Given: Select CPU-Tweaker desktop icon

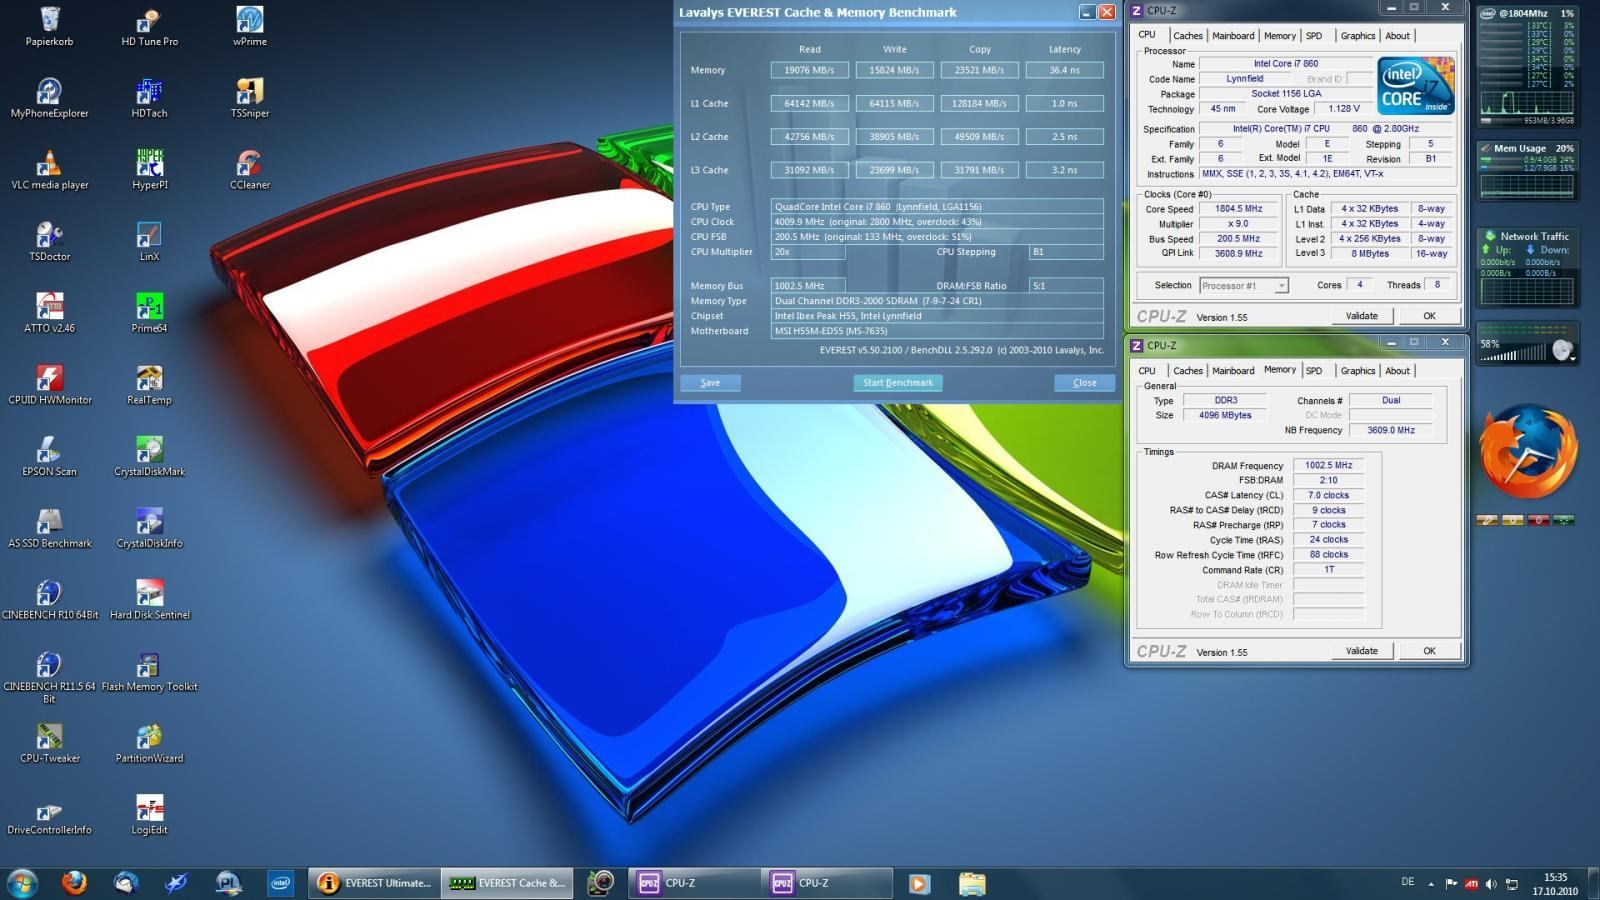Looking at the screenshot, I should coord(49,745).
